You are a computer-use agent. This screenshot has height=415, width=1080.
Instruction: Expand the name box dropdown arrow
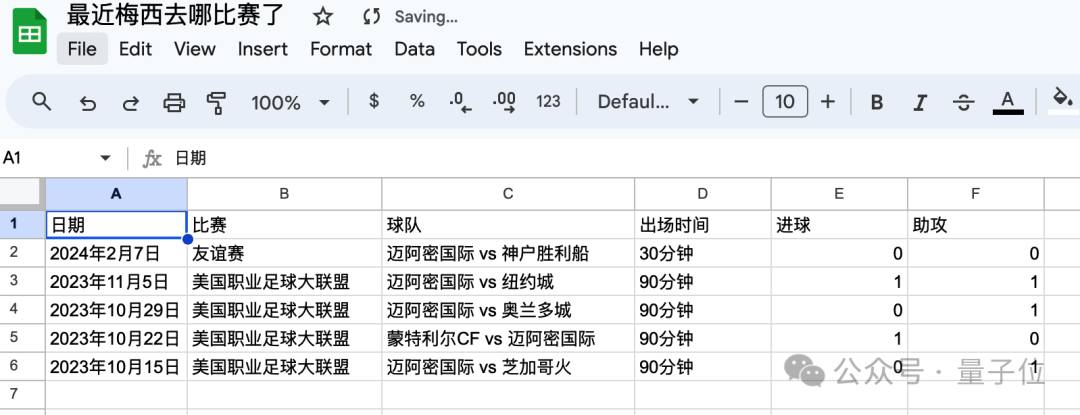coord(105,158)
